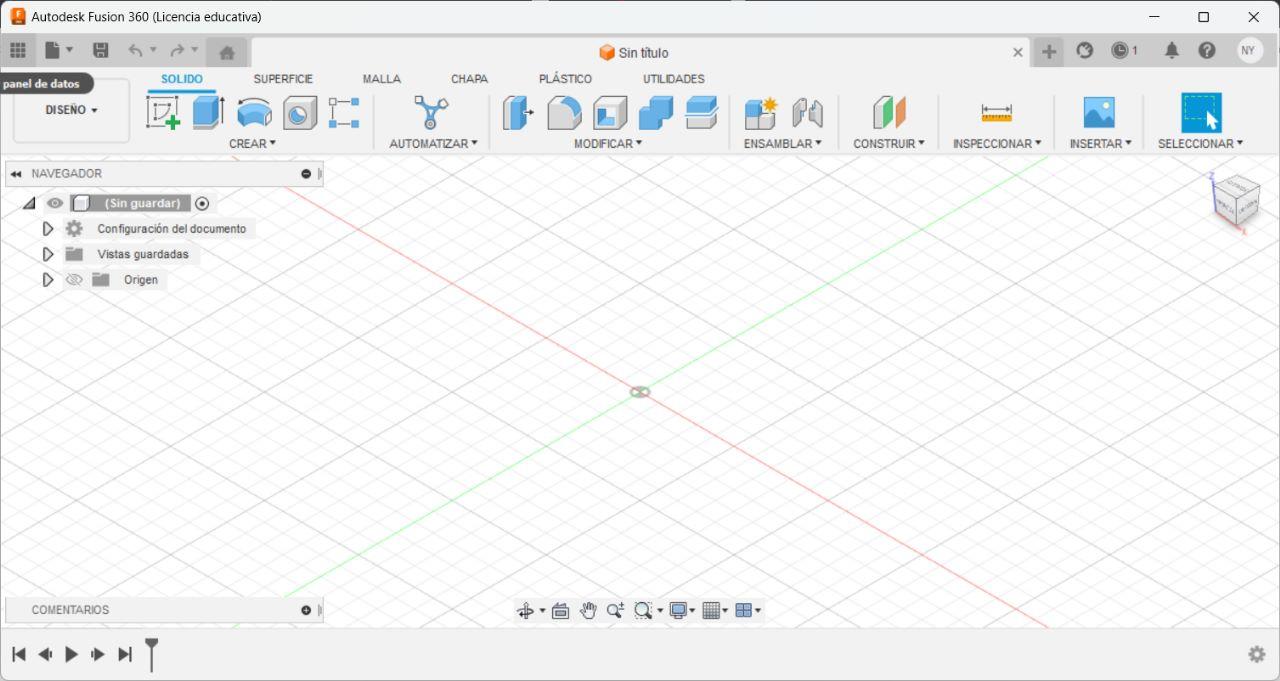Select the Offset Plane construction tool

(889, 112)
